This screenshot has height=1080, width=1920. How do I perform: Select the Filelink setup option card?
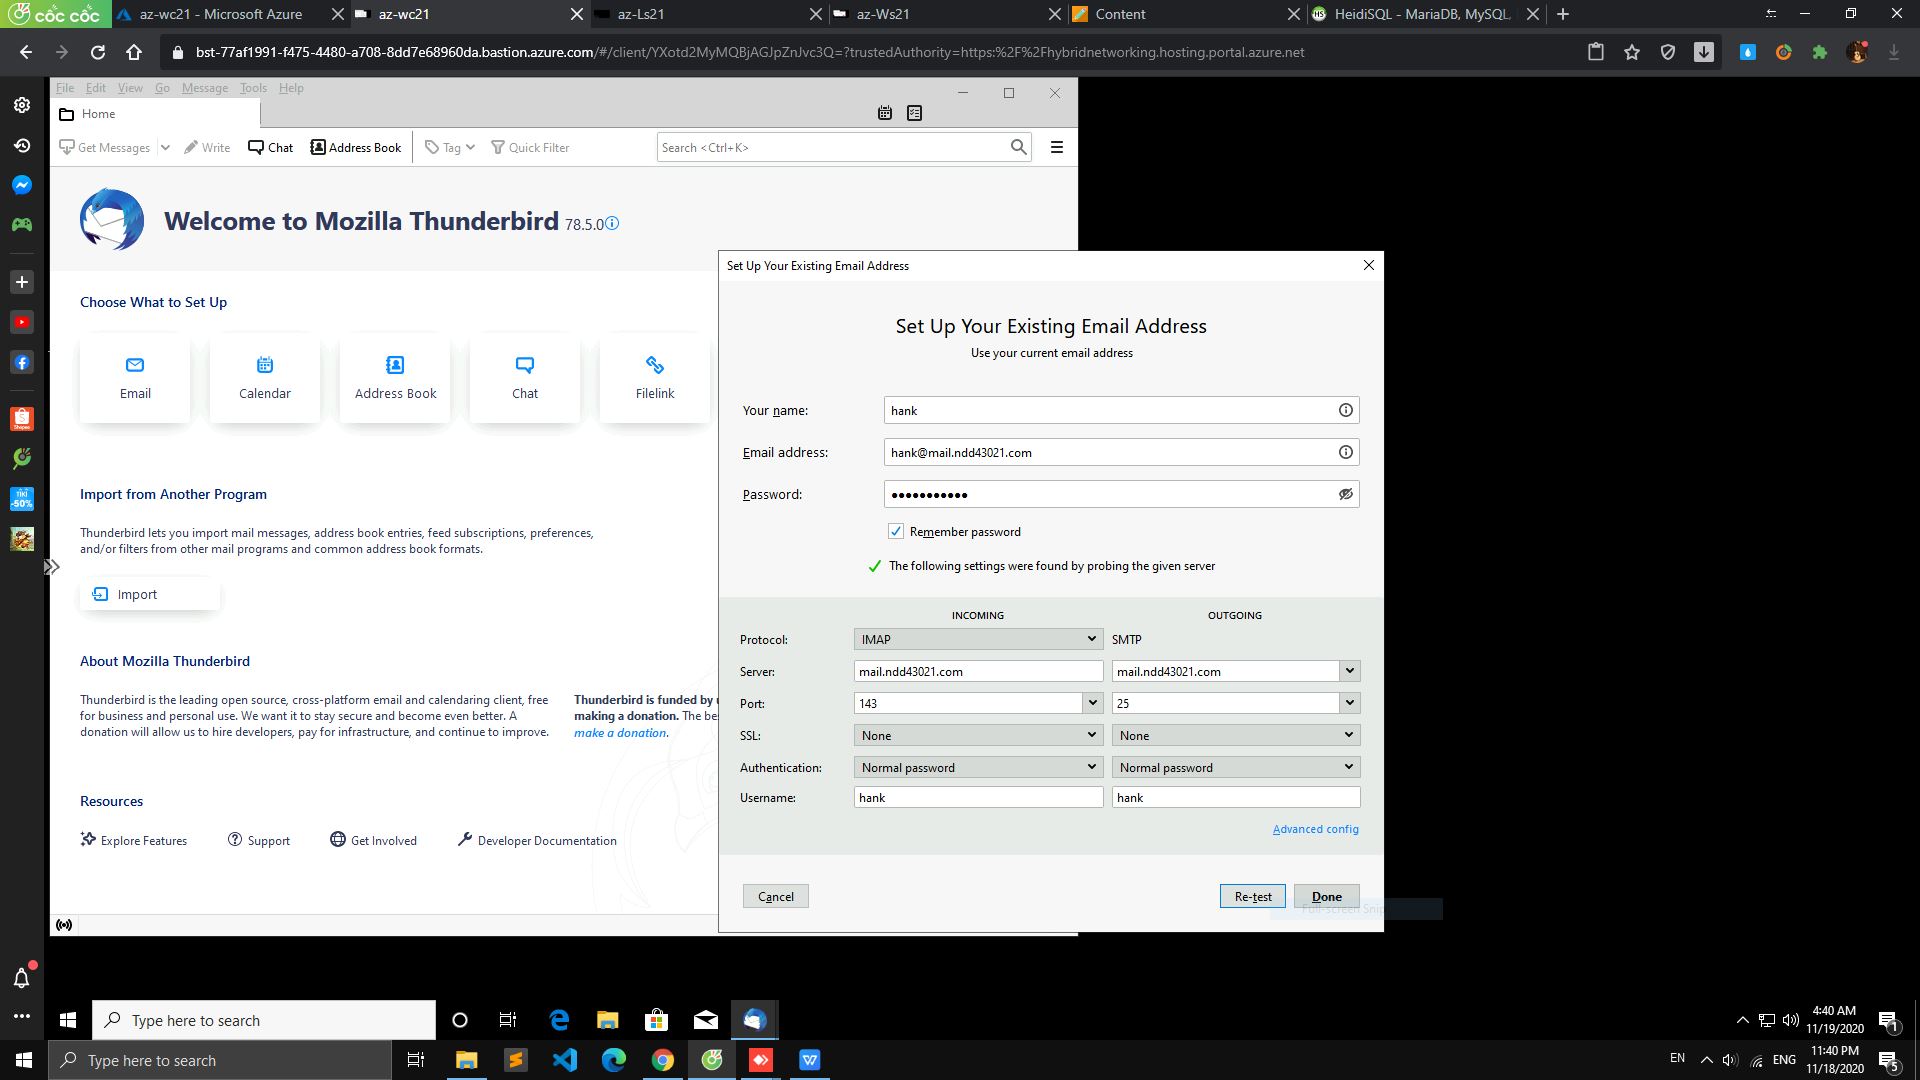pyautogui.click(x=654, y=378)
